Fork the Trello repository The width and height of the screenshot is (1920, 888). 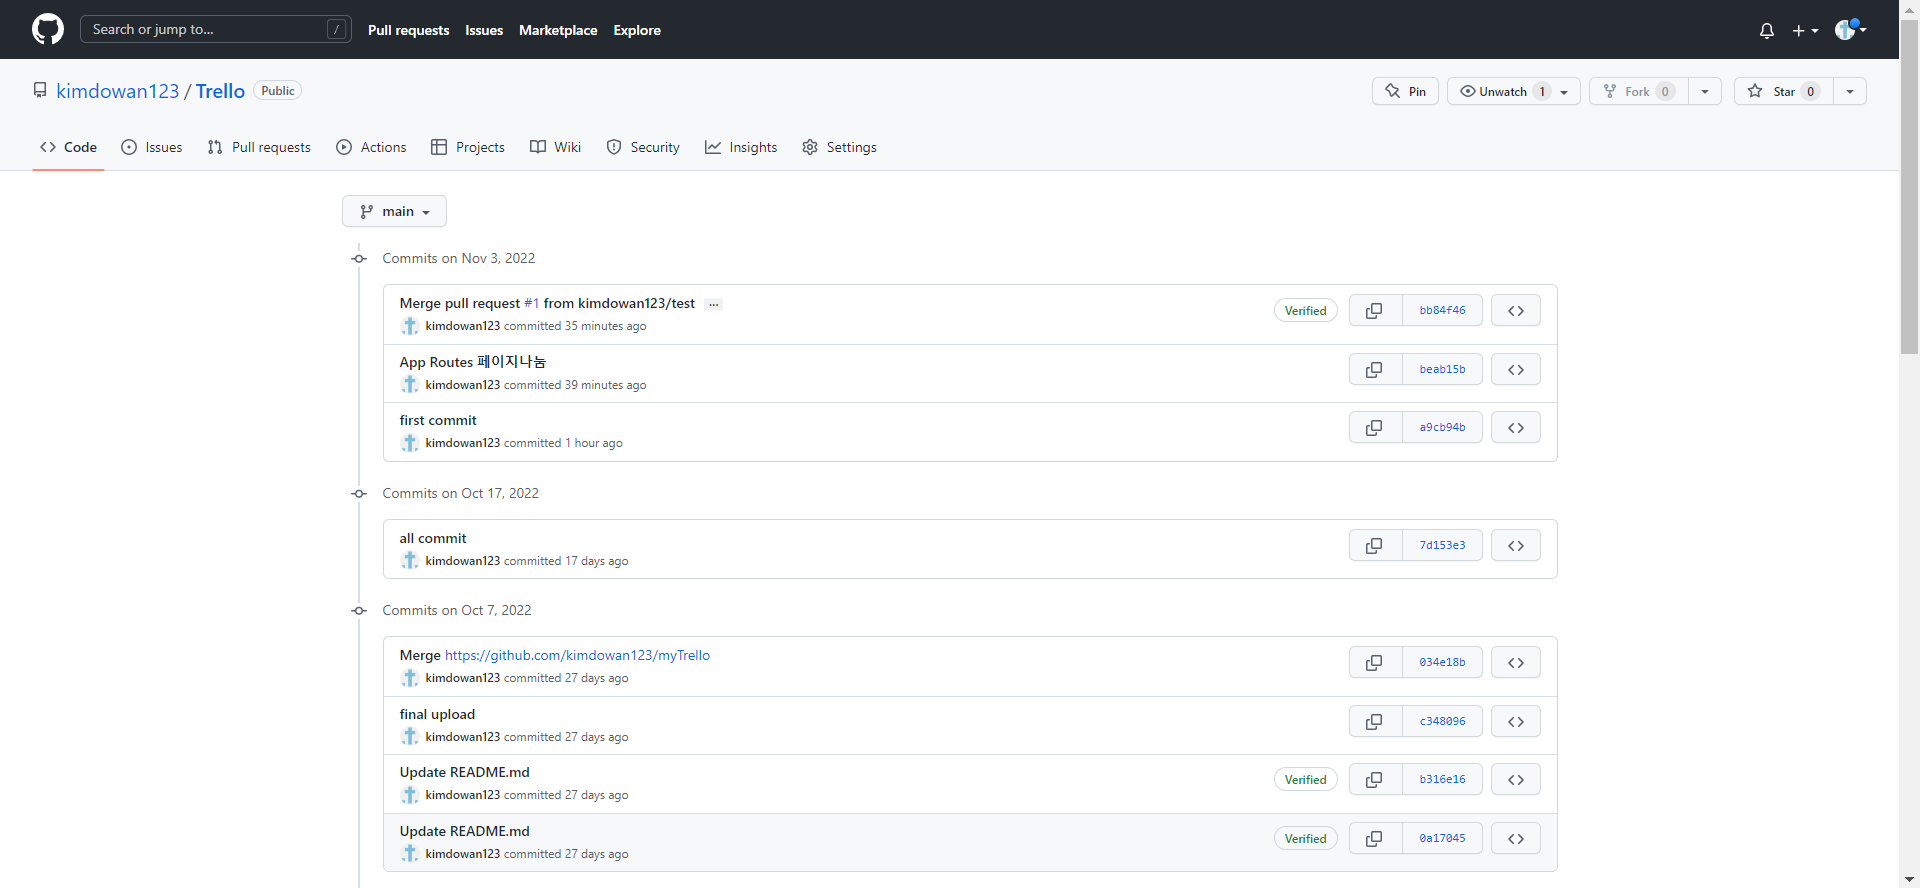pos(1639,91)
